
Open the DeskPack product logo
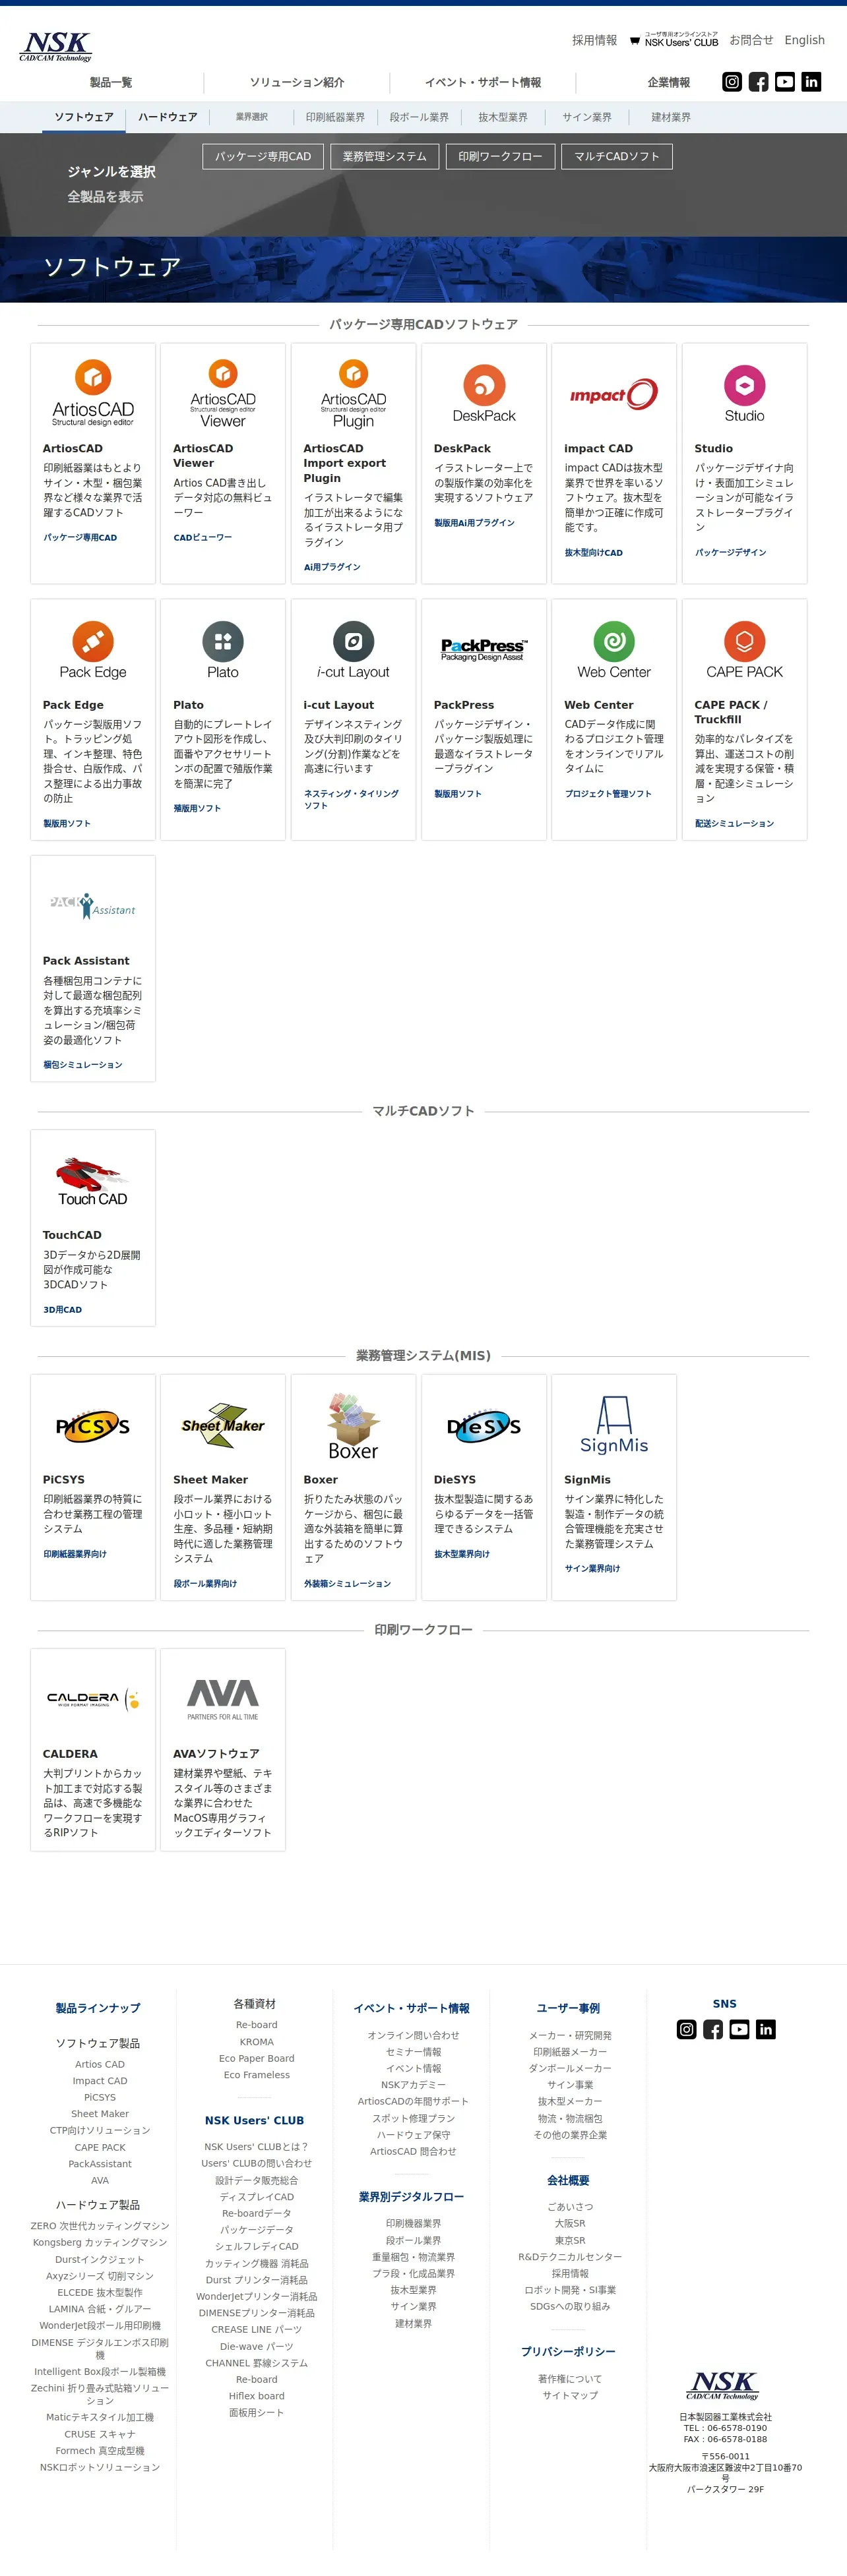pos(484,393)
